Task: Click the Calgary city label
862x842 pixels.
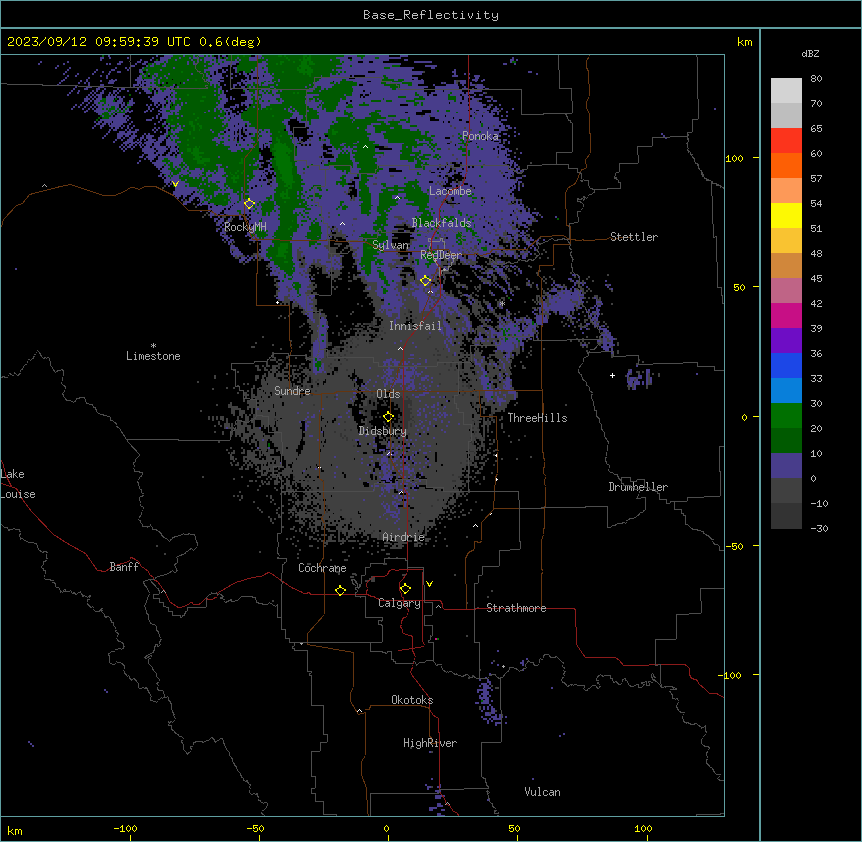Action: click(x=399, y=603)
